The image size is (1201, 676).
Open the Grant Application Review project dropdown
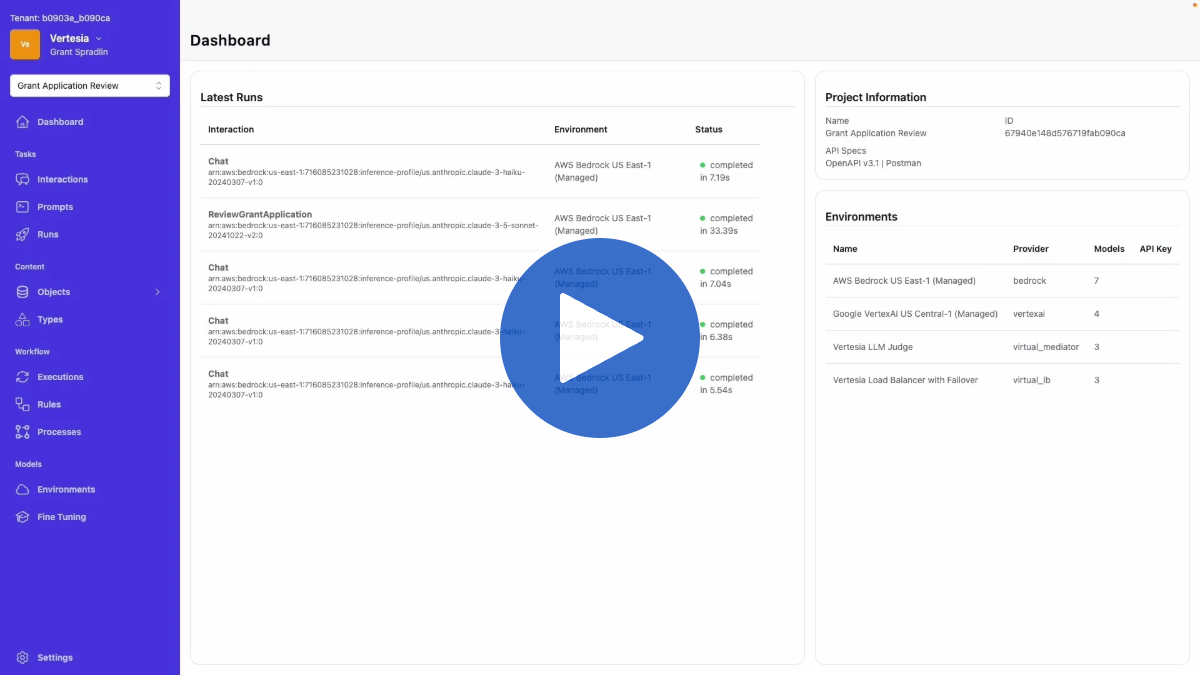click(x=90, y=86)
